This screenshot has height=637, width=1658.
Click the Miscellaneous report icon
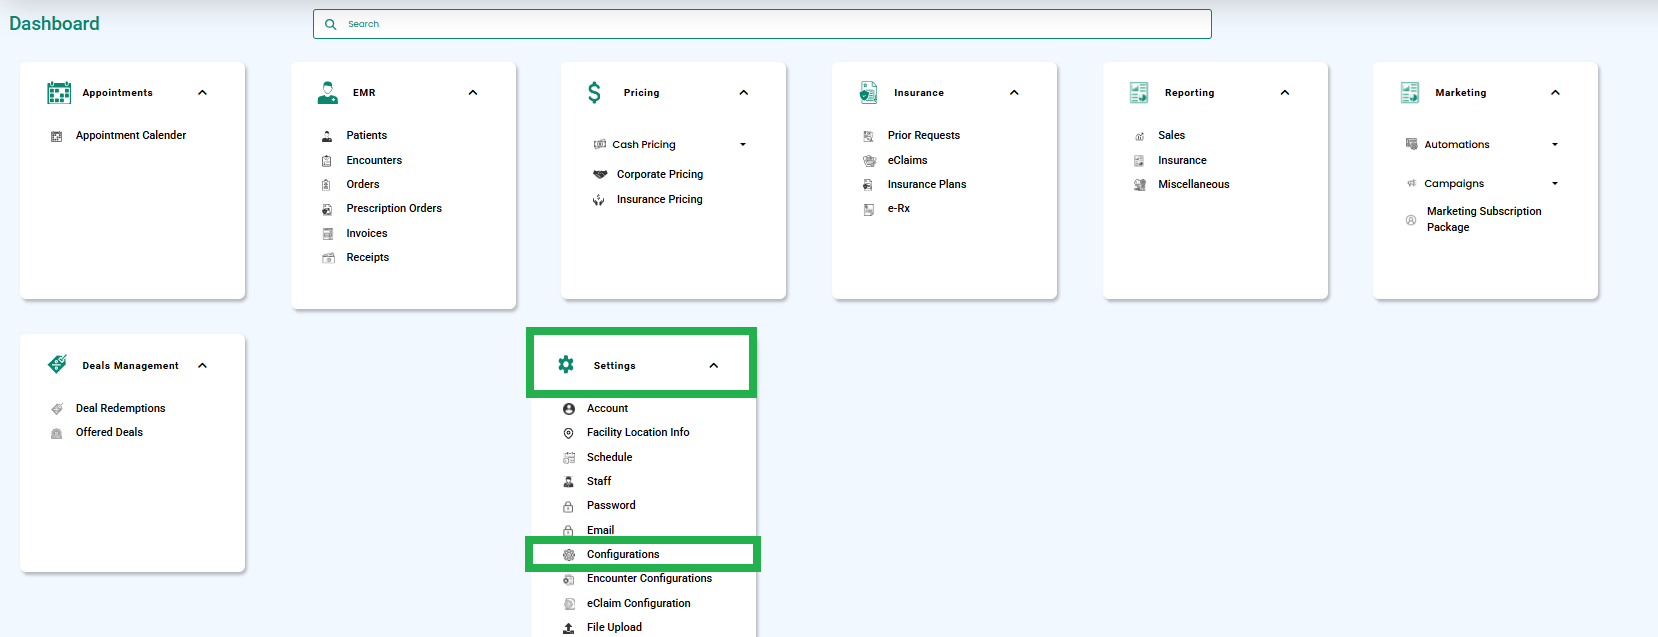[x=1140, y=185]
